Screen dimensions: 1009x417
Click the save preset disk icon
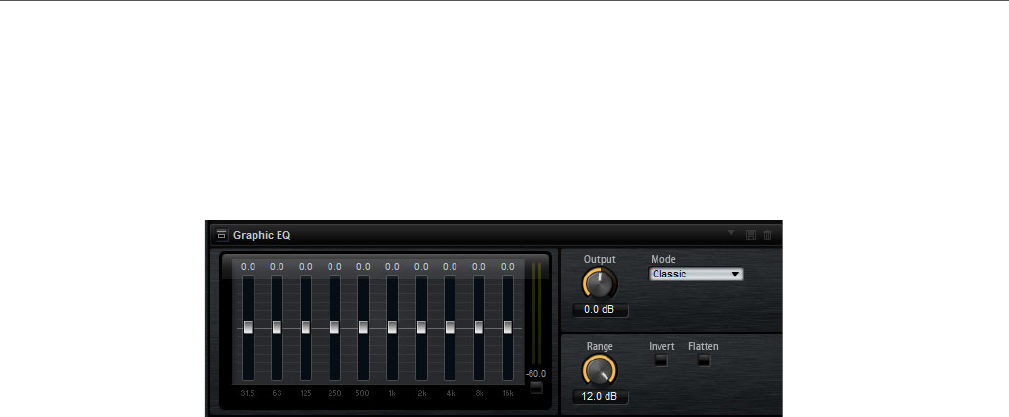point(750,236)
